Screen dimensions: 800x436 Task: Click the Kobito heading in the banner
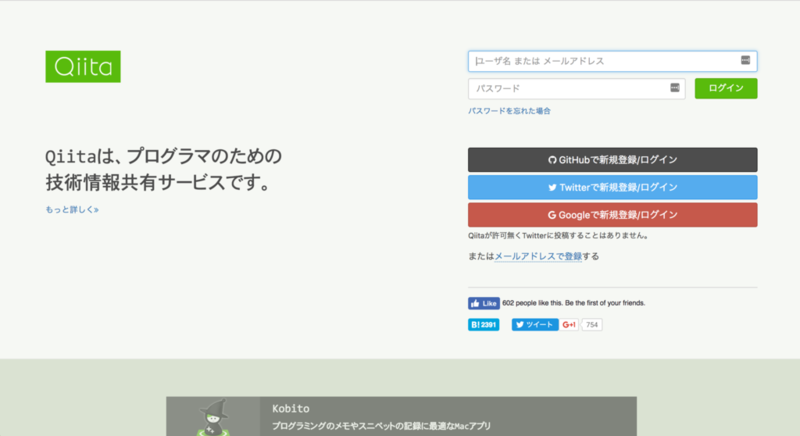pyautogui.click(x=291, y=408)
